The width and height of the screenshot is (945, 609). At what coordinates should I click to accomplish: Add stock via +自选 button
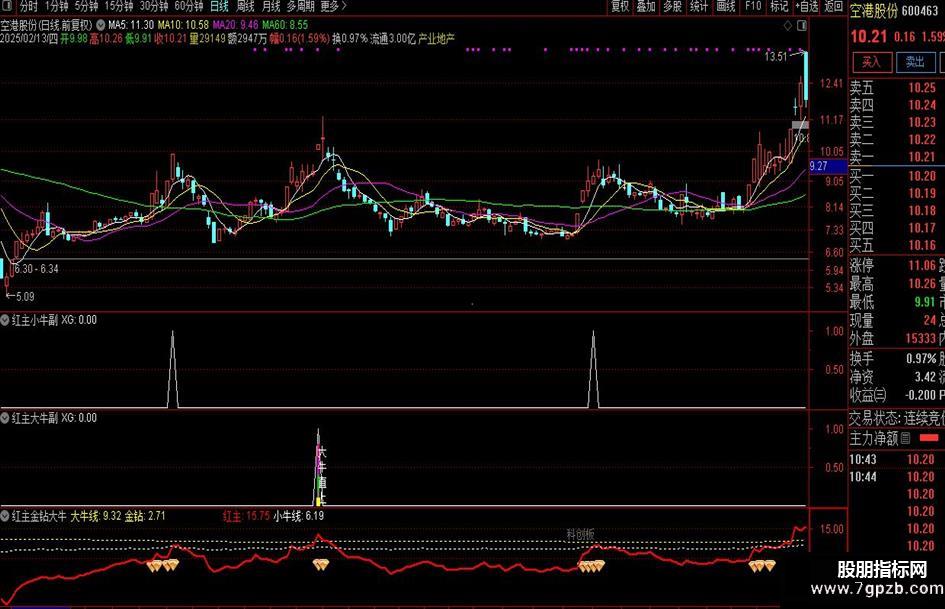(x=806, y=6)
